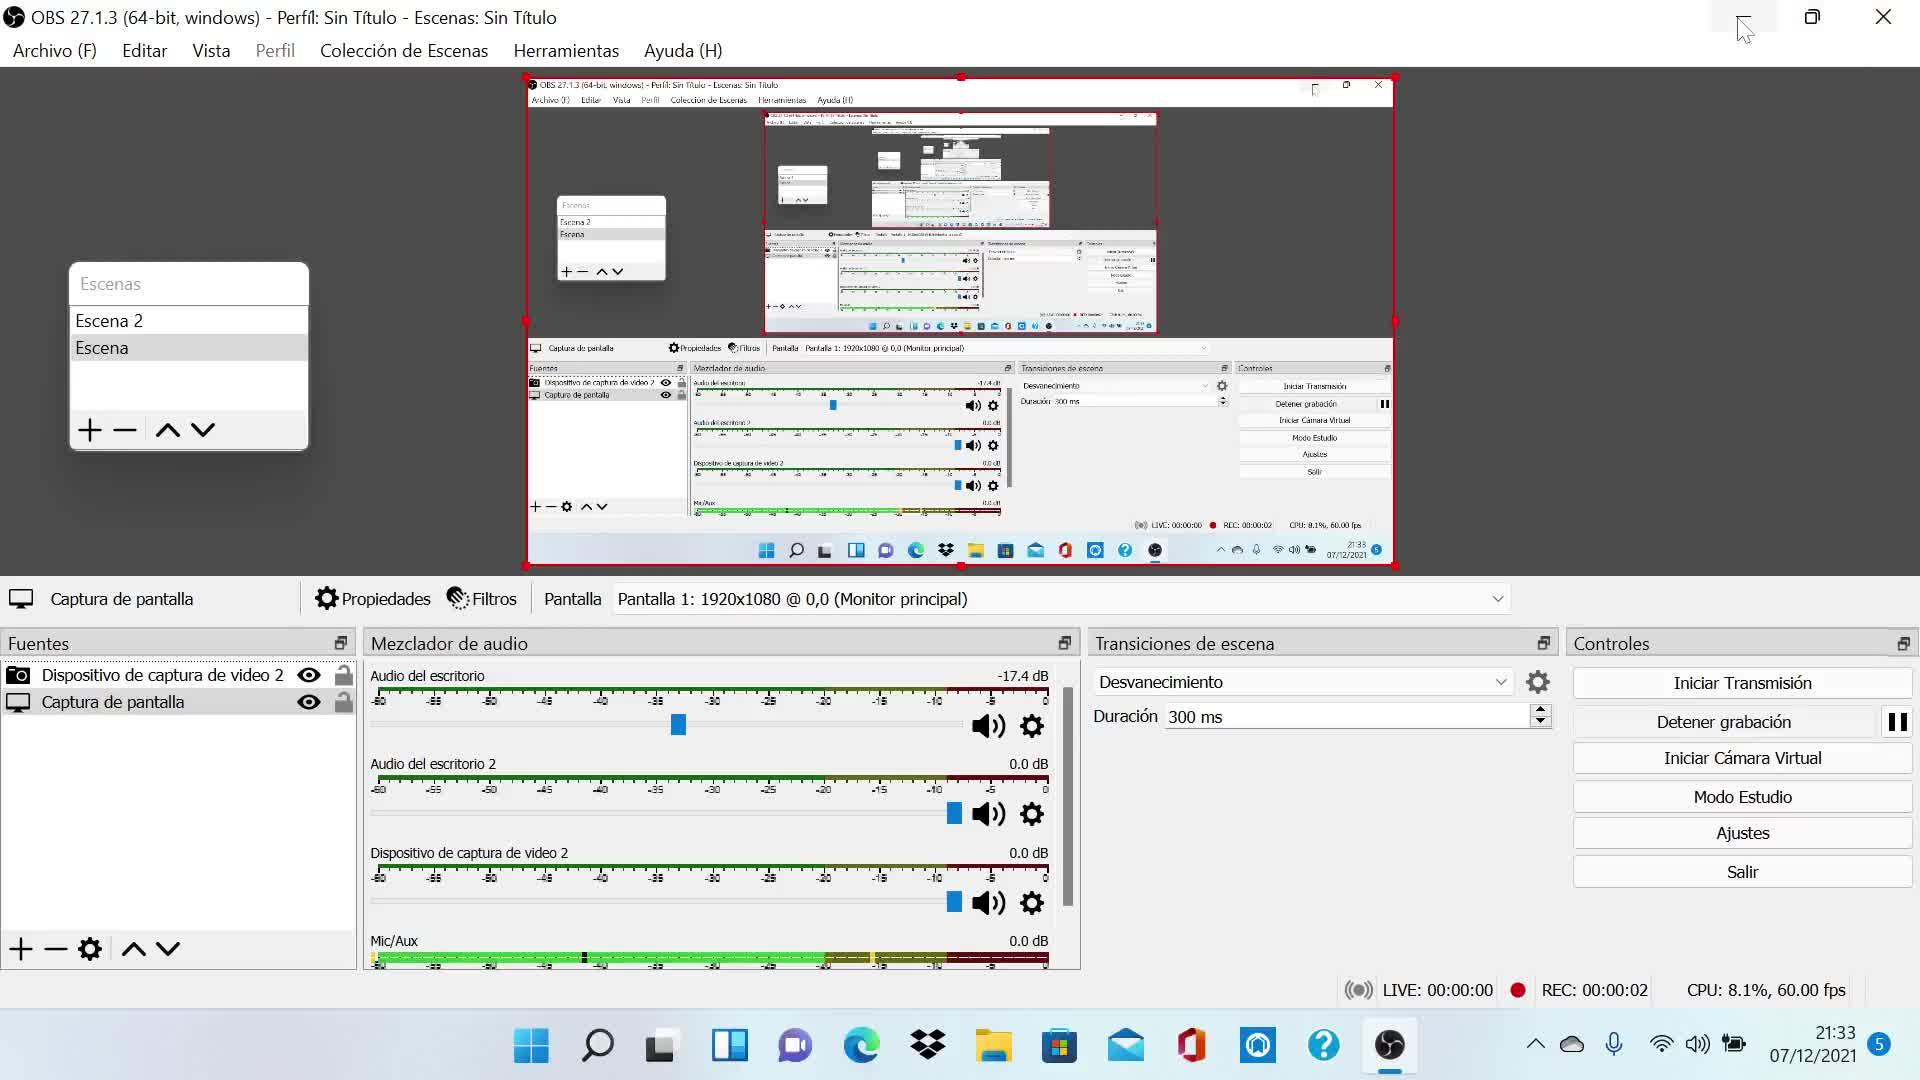The width and height of the screenshot is (1920, 1080).
Task: Pause recording with the pause icon
Action: (x=1897, y=722)
